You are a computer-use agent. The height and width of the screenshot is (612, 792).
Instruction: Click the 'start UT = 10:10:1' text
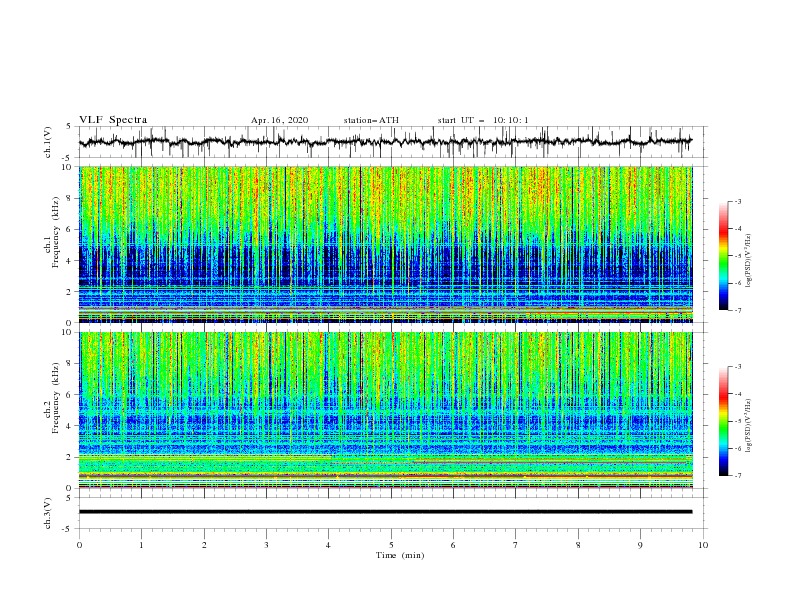(x=483, y=120)
